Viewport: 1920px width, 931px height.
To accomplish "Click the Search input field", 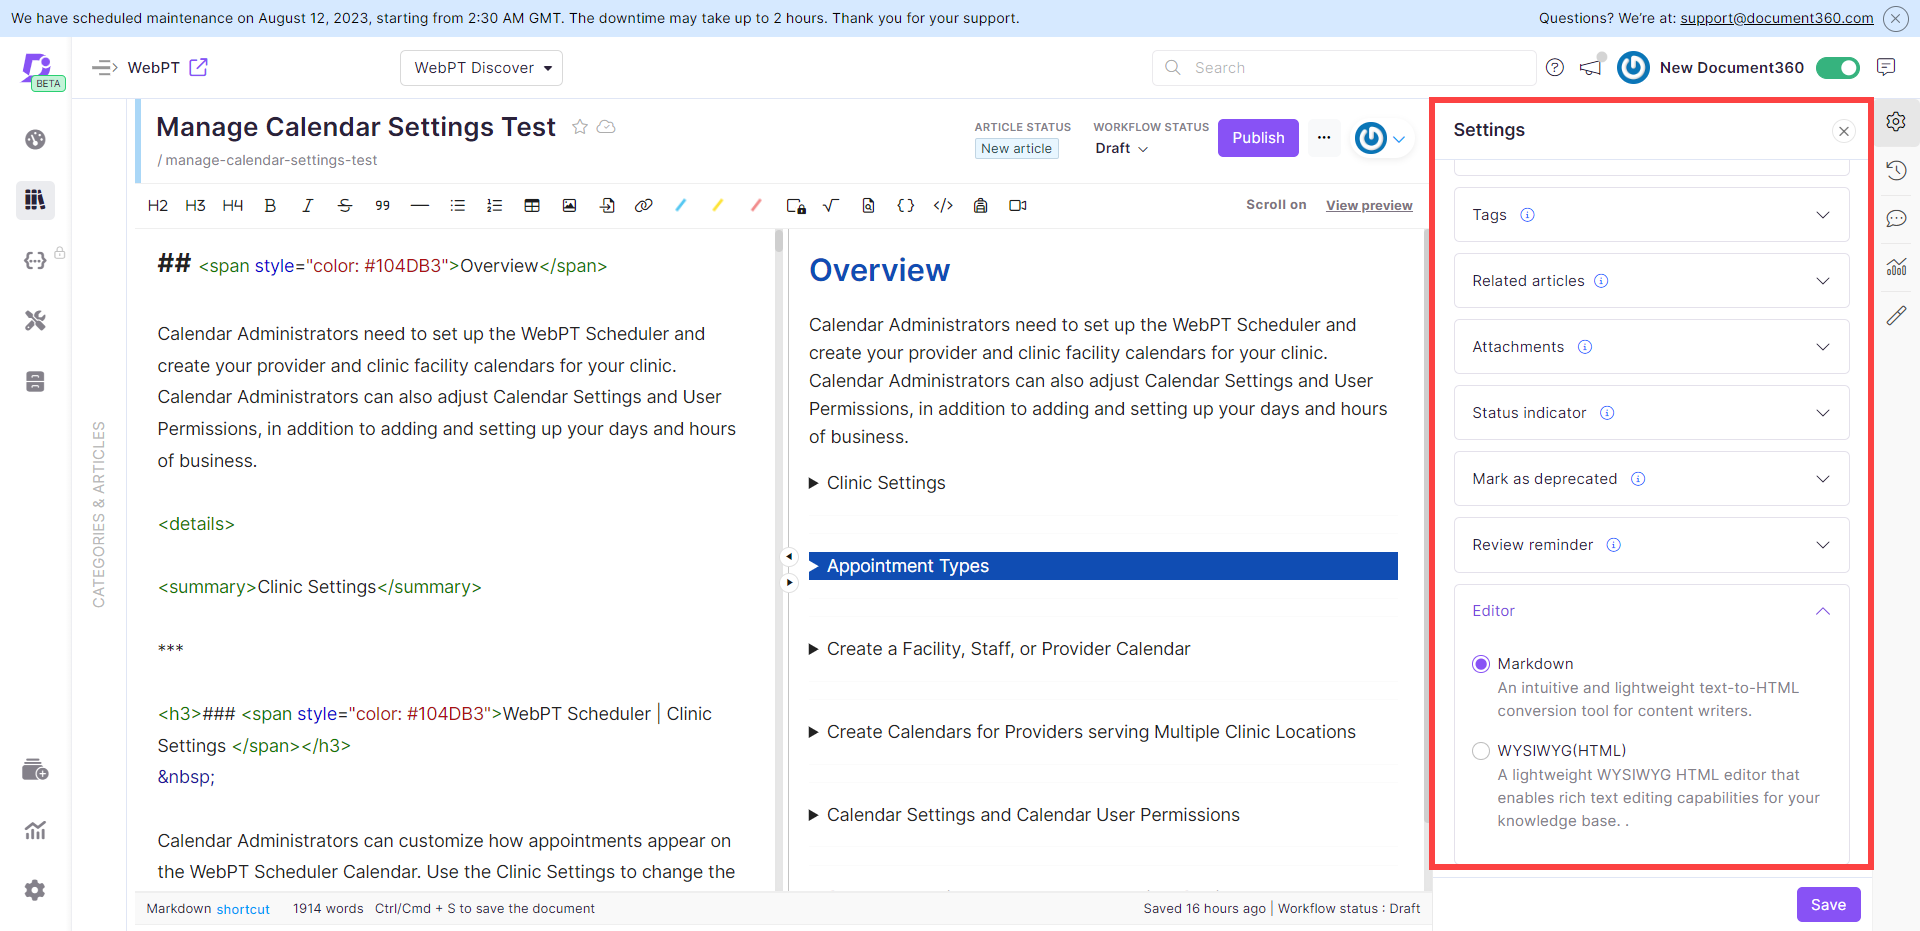I will tap(1344, 68).
